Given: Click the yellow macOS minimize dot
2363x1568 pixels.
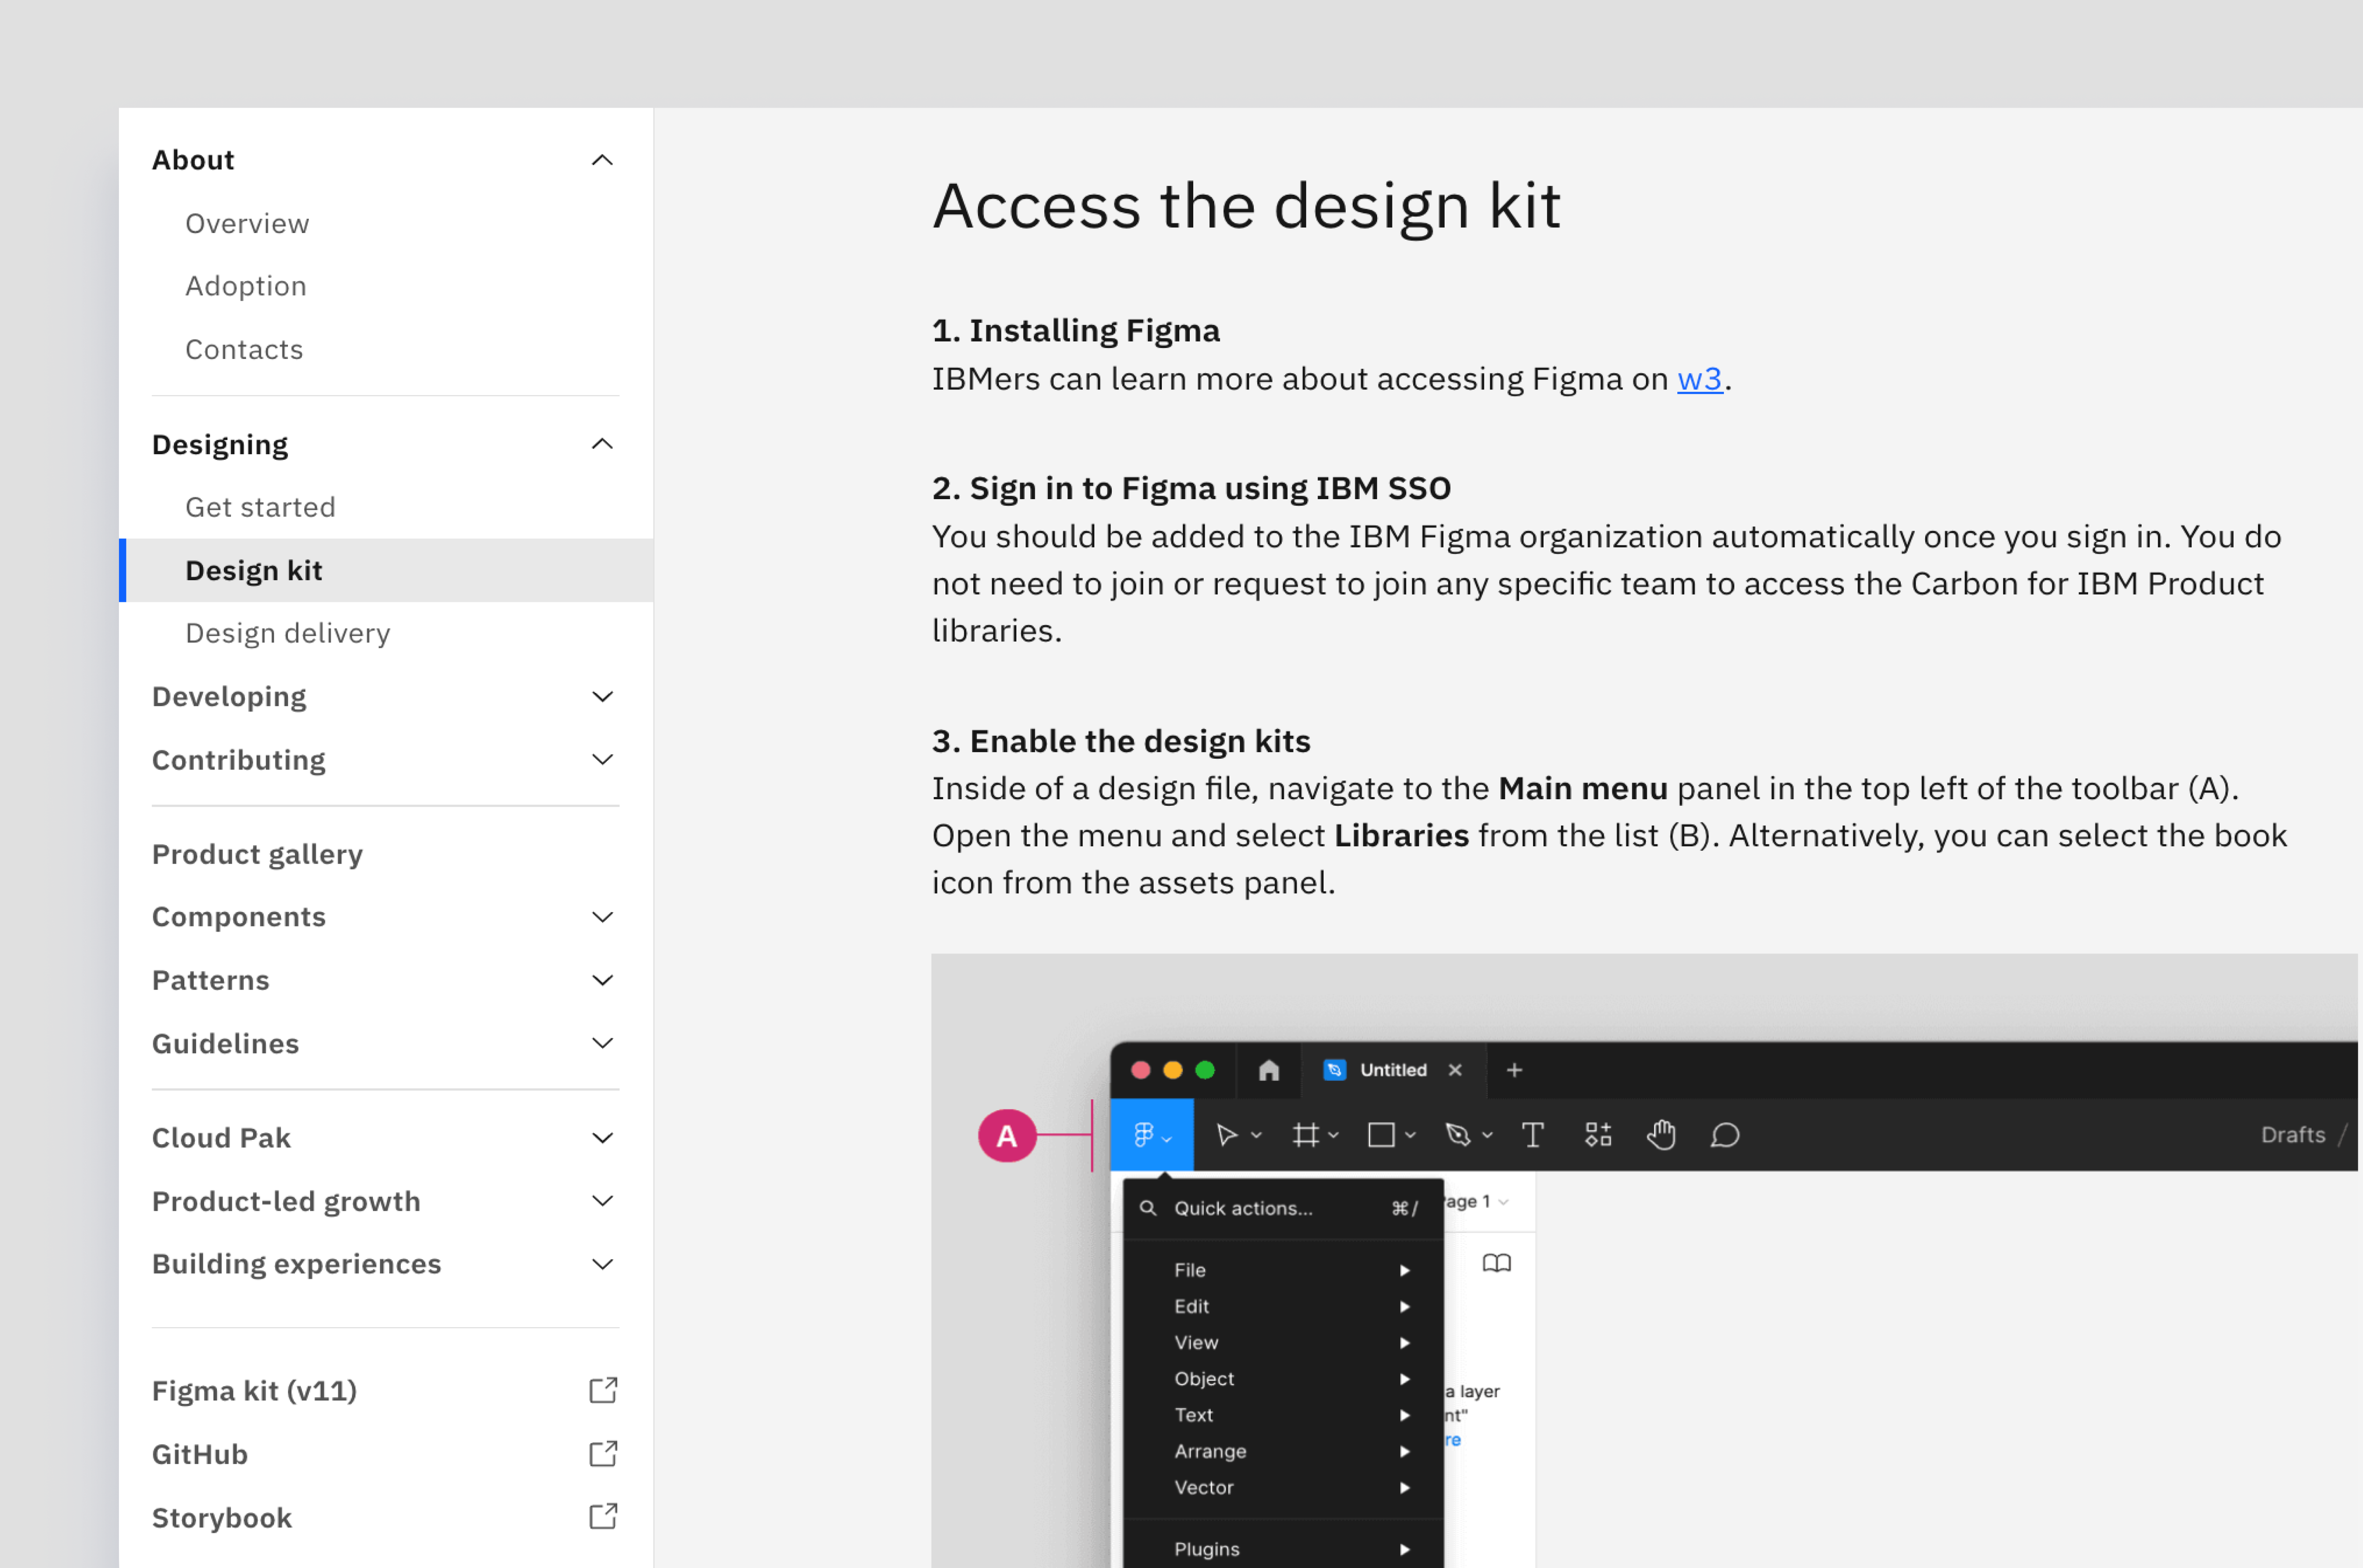Looking at the screenshot, I should click(x=1173, y=1070).
